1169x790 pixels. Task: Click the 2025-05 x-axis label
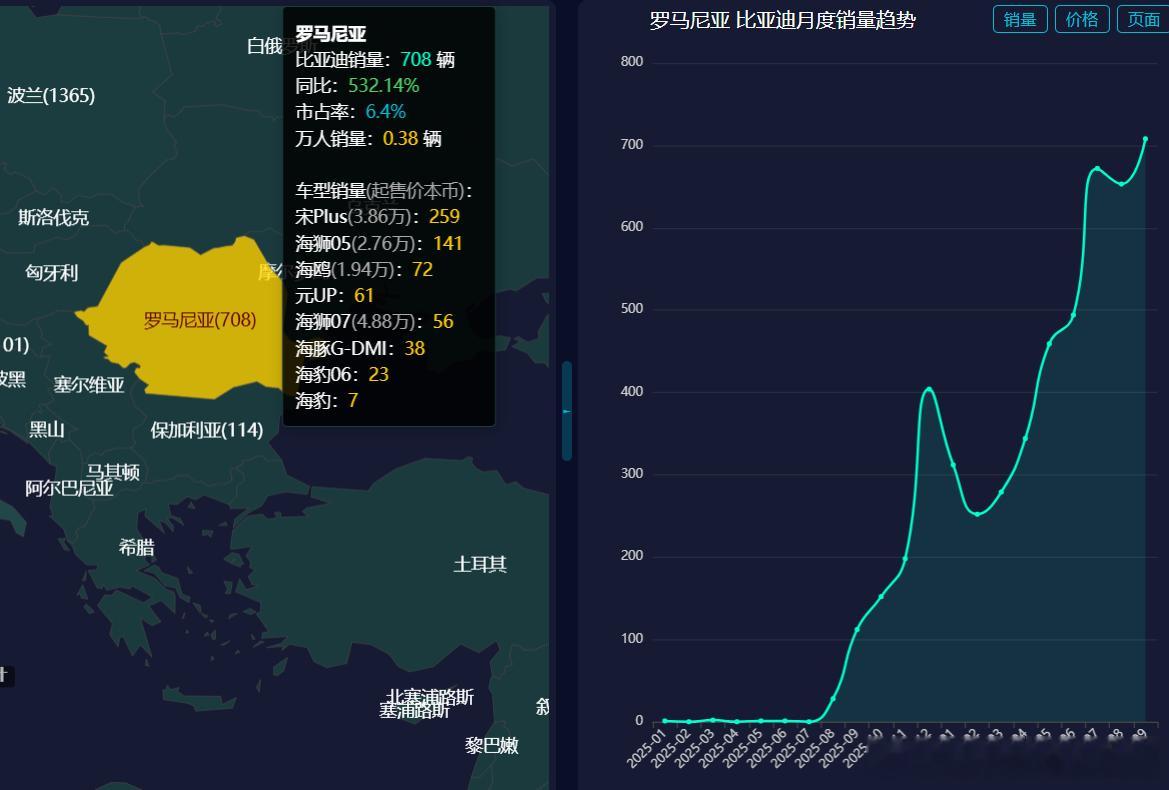coord(742,748)
